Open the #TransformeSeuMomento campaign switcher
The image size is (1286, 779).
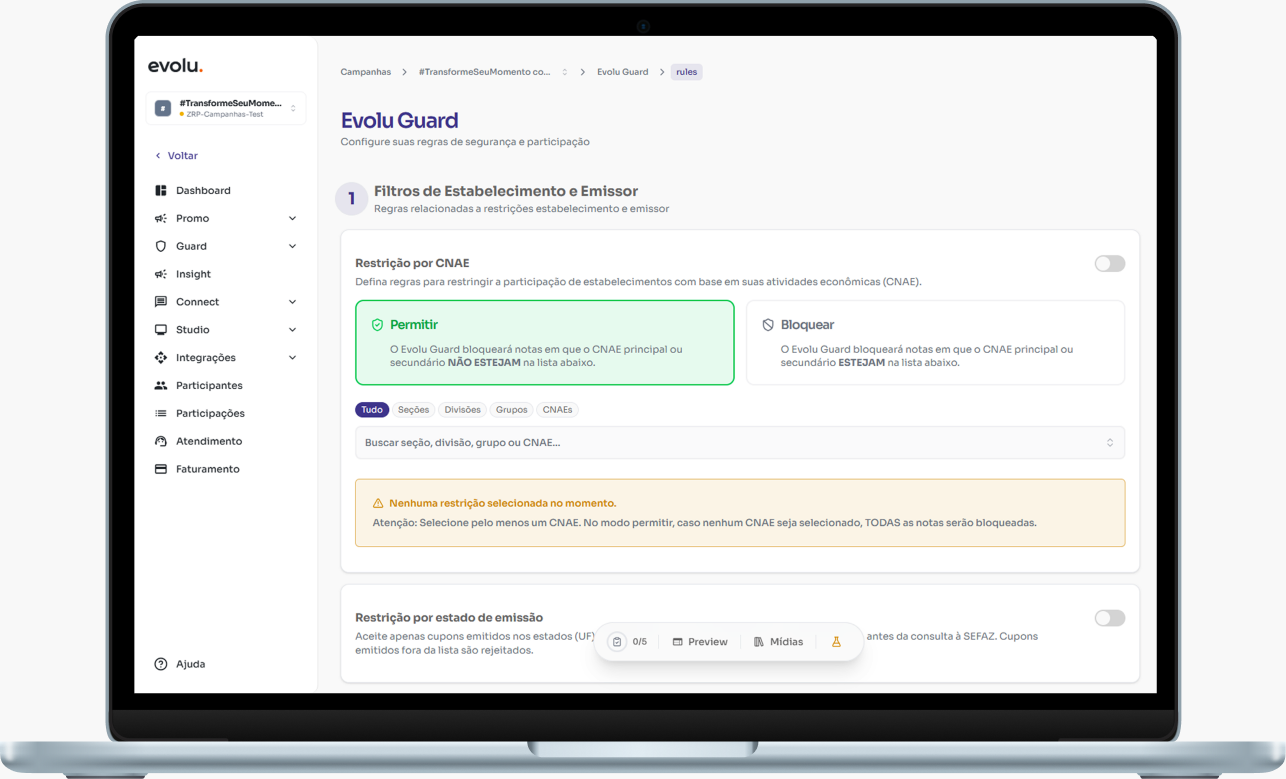pos(226,108)
